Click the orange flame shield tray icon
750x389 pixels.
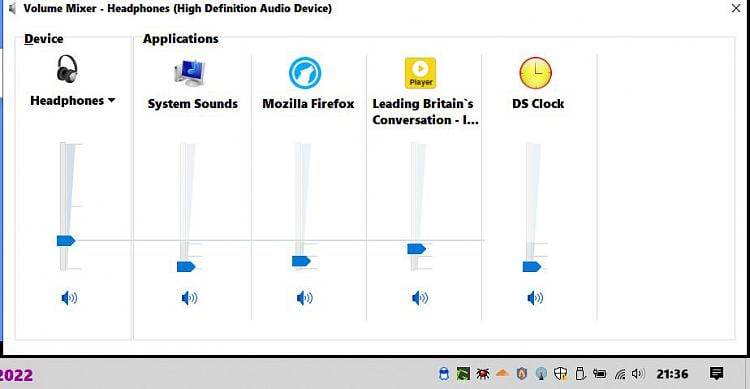tap(522, 374)
